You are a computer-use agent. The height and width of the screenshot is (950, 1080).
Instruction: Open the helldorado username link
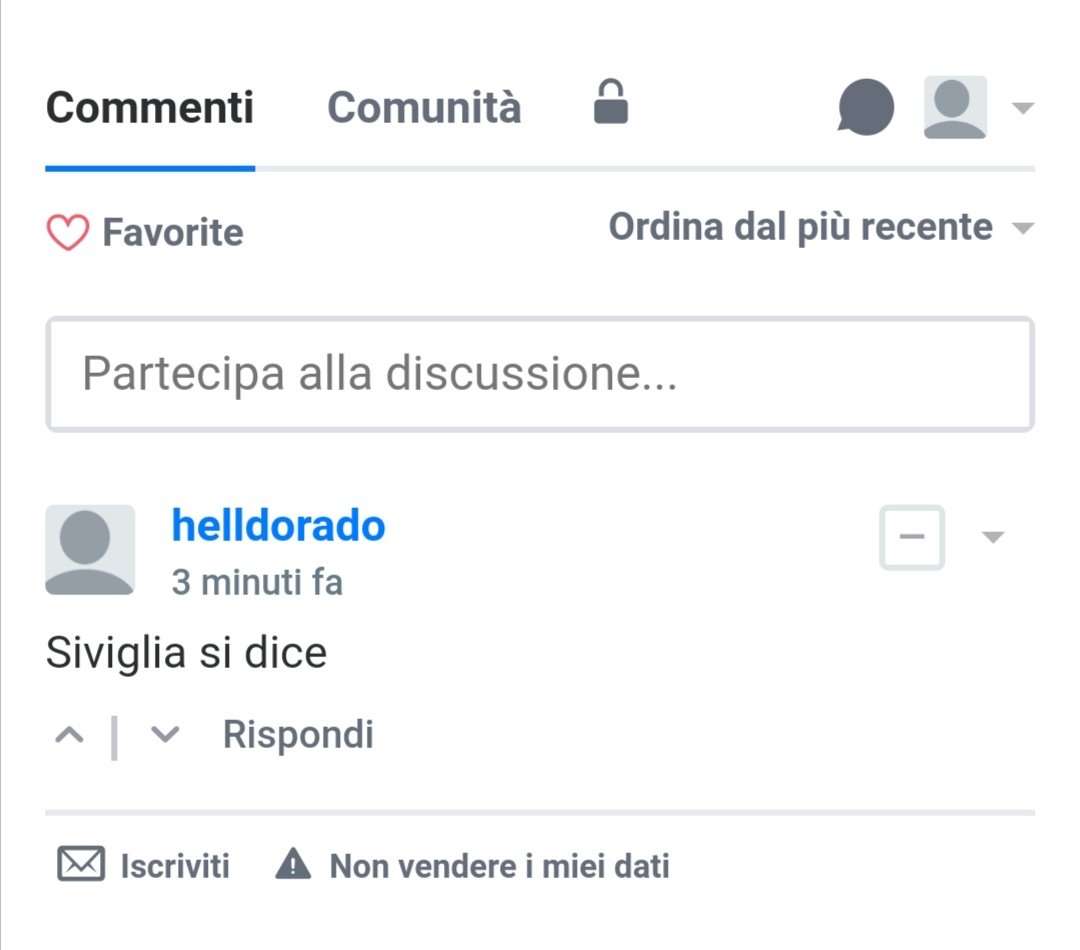[278, 525]
